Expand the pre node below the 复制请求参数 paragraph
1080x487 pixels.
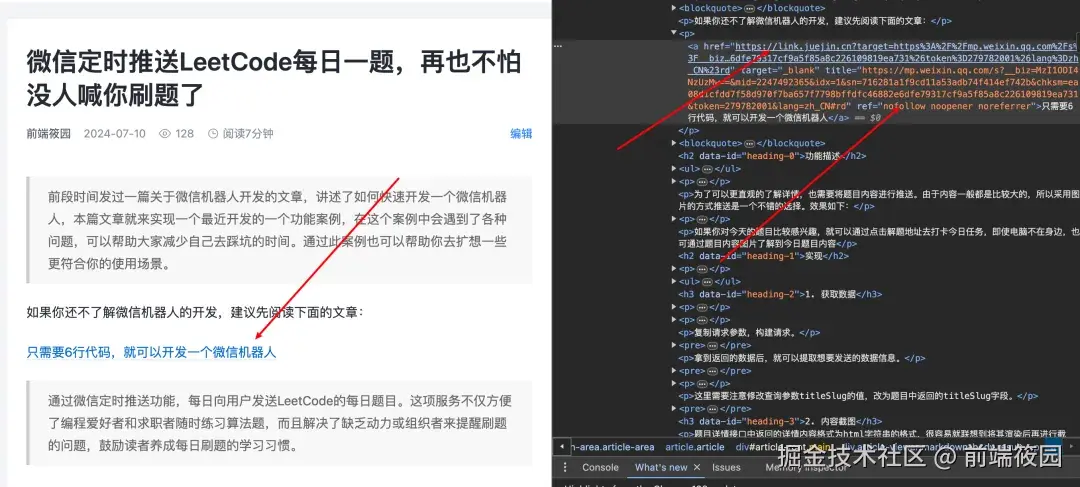click(674, 345)
